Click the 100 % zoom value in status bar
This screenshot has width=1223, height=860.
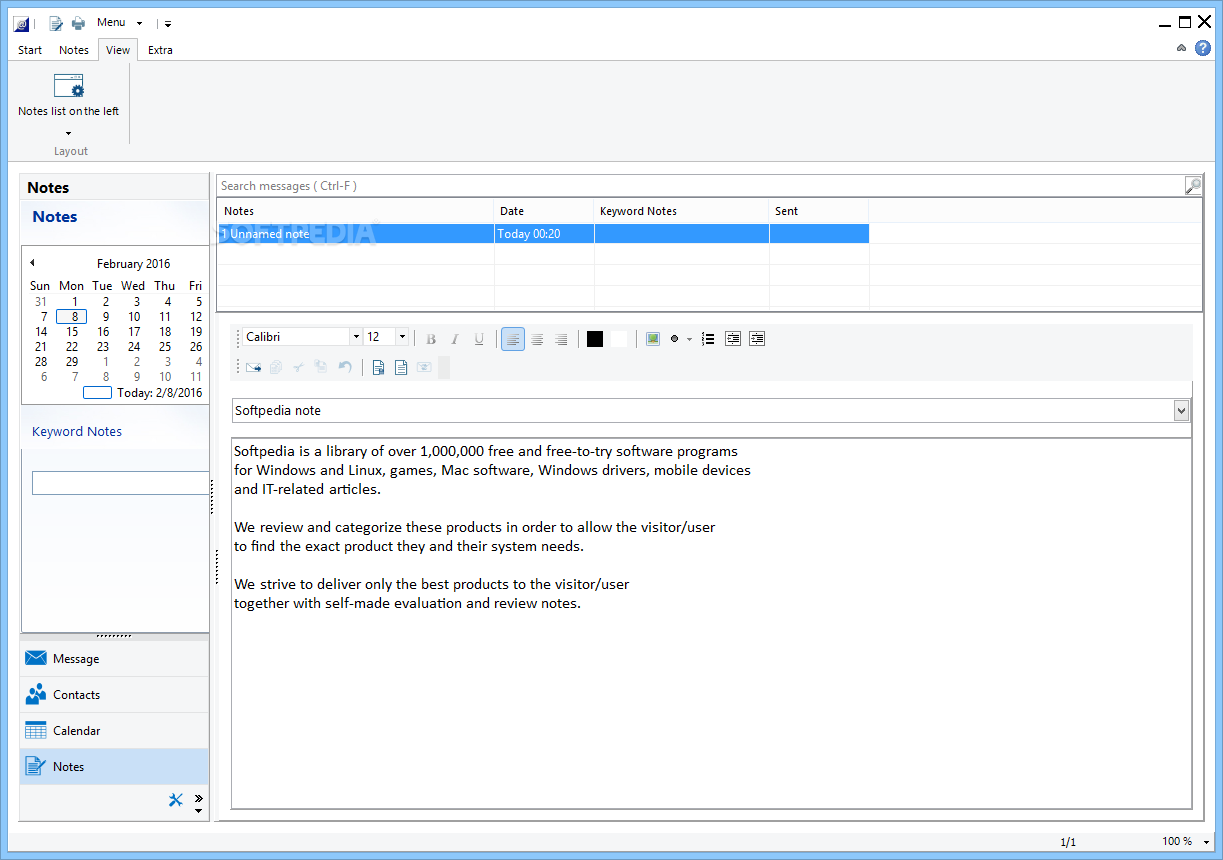coord(1177,841)
